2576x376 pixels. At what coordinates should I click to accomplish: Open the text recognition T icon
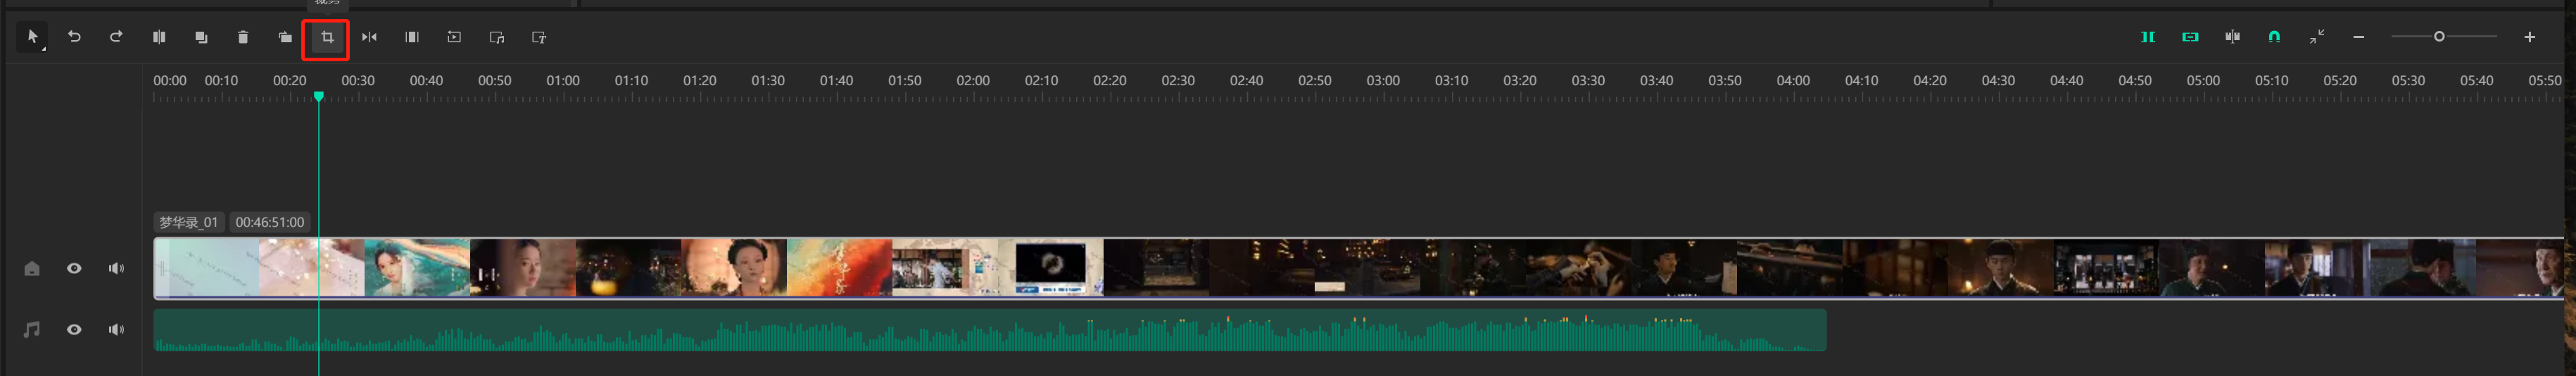coord(539,37)
